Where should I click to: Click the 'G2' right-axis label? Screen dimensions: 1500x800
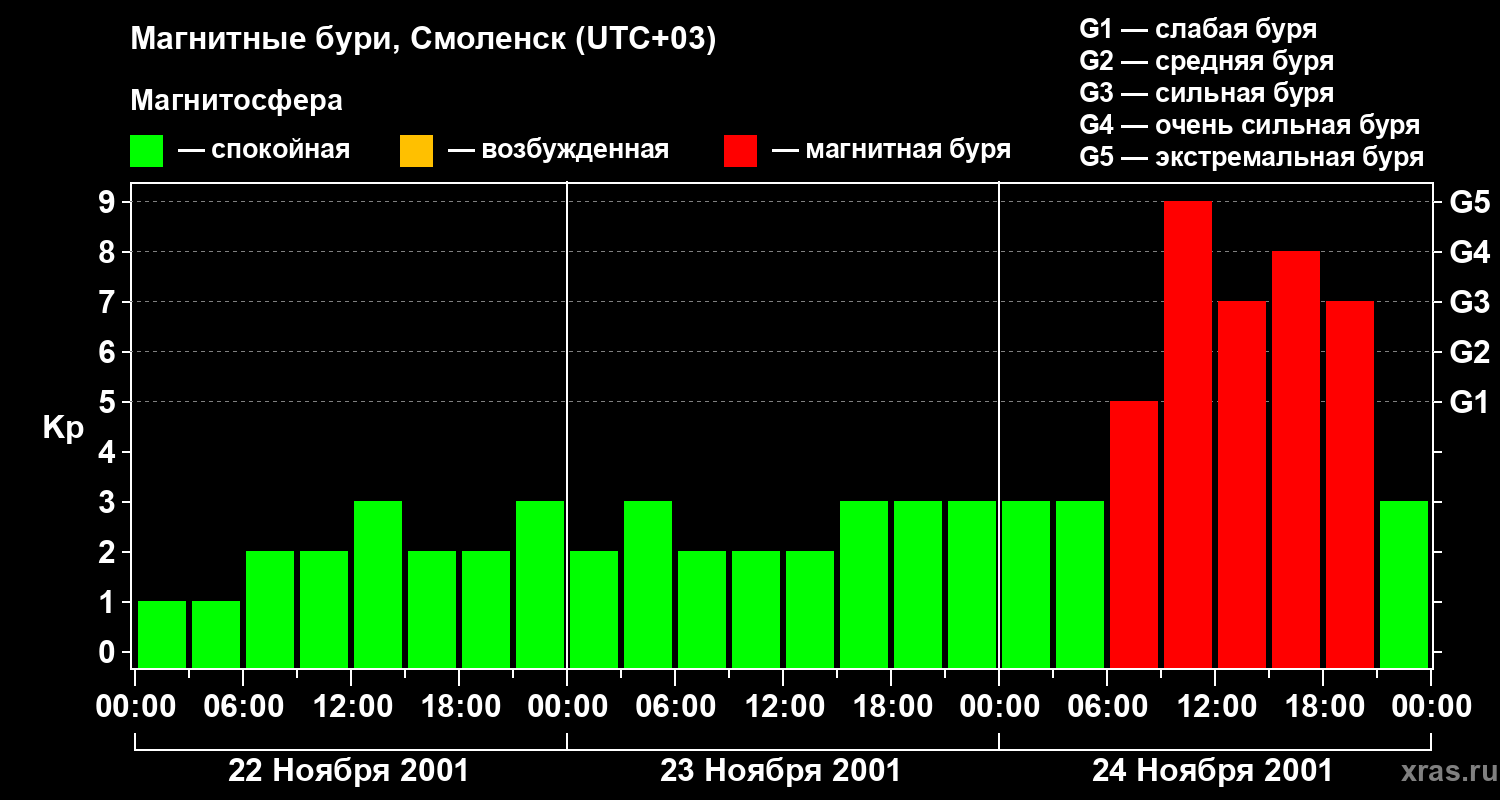click(1469, 352)
